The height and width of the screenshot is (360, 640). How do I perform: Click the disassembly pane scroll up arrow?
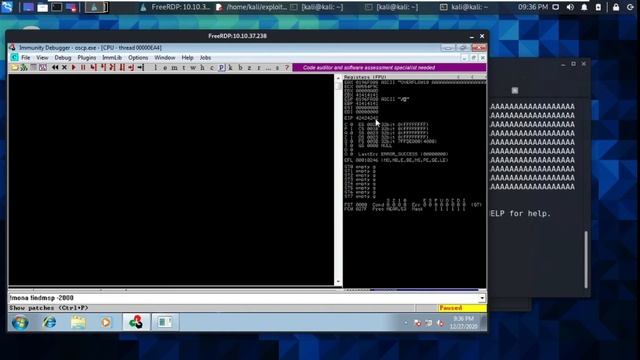tap(338, 77)
